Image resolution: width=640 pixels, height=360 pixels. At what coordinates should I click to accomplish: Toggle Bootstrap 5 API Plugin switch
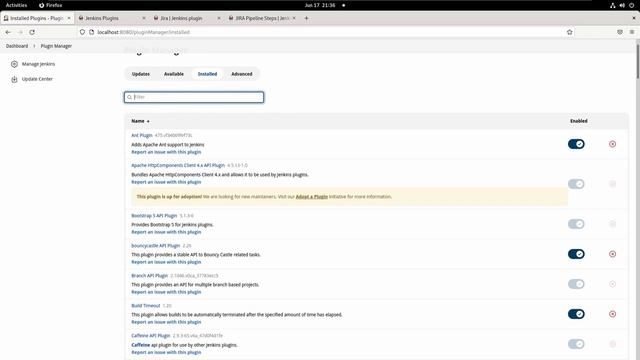tap(576, 224)
